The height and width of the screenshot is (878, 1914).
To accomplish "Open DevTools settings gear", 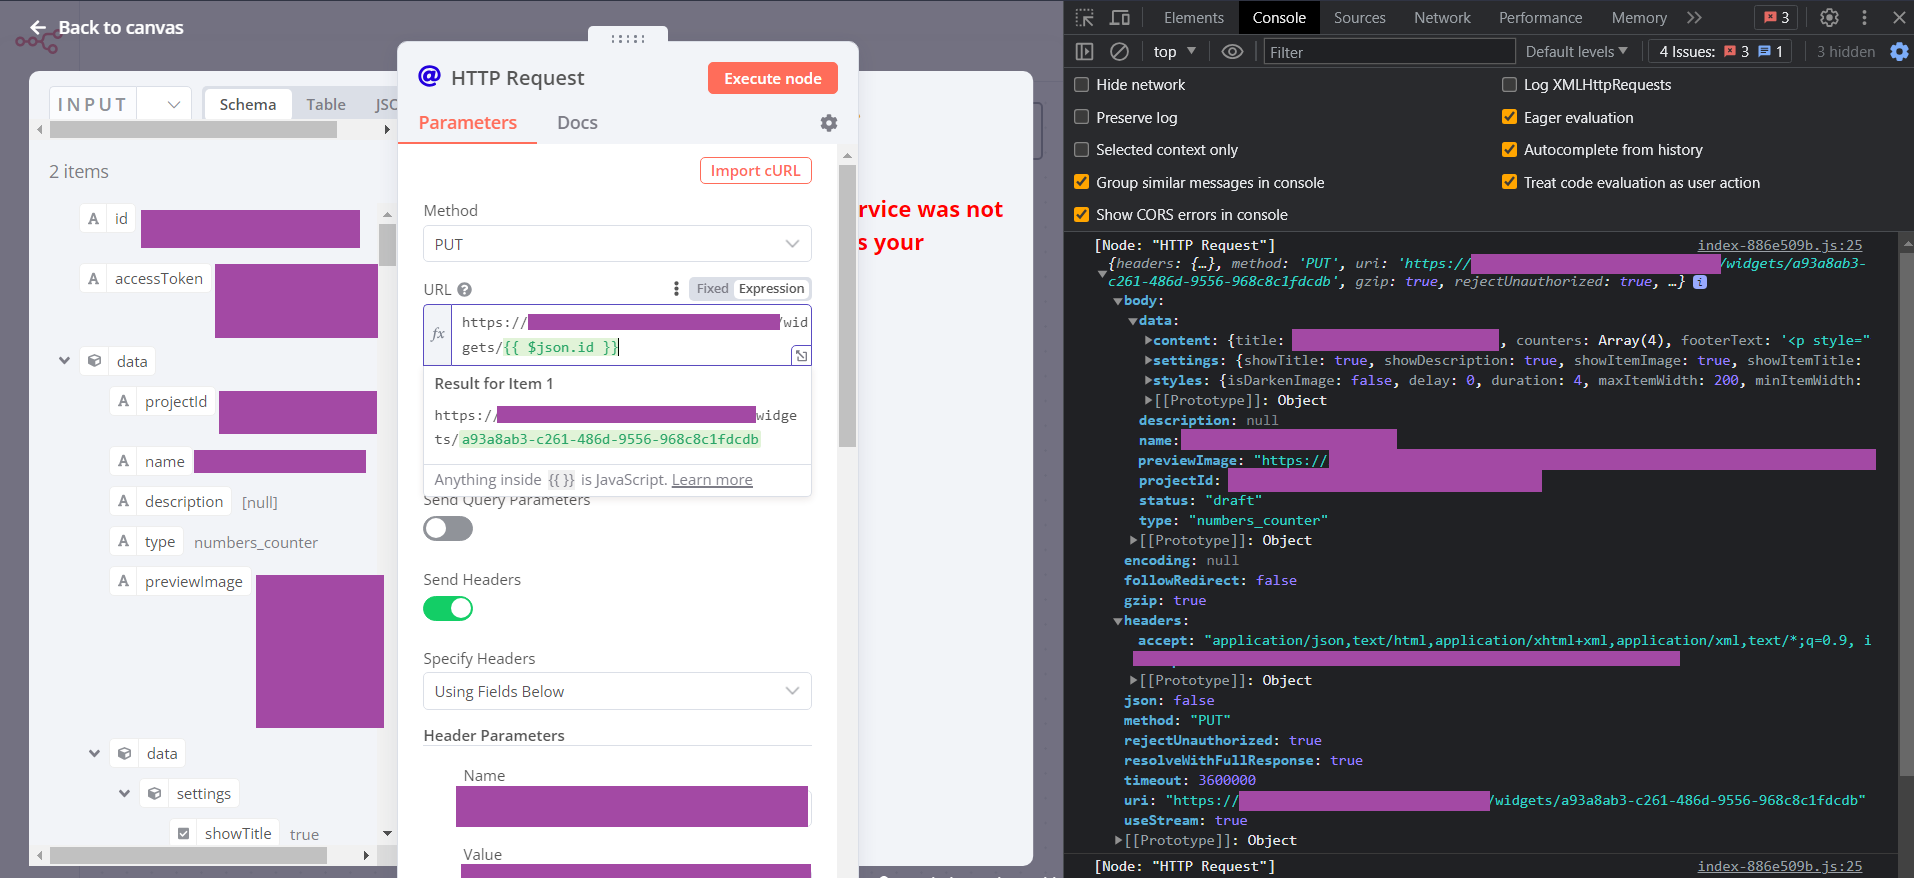I will click(1829, 18).
